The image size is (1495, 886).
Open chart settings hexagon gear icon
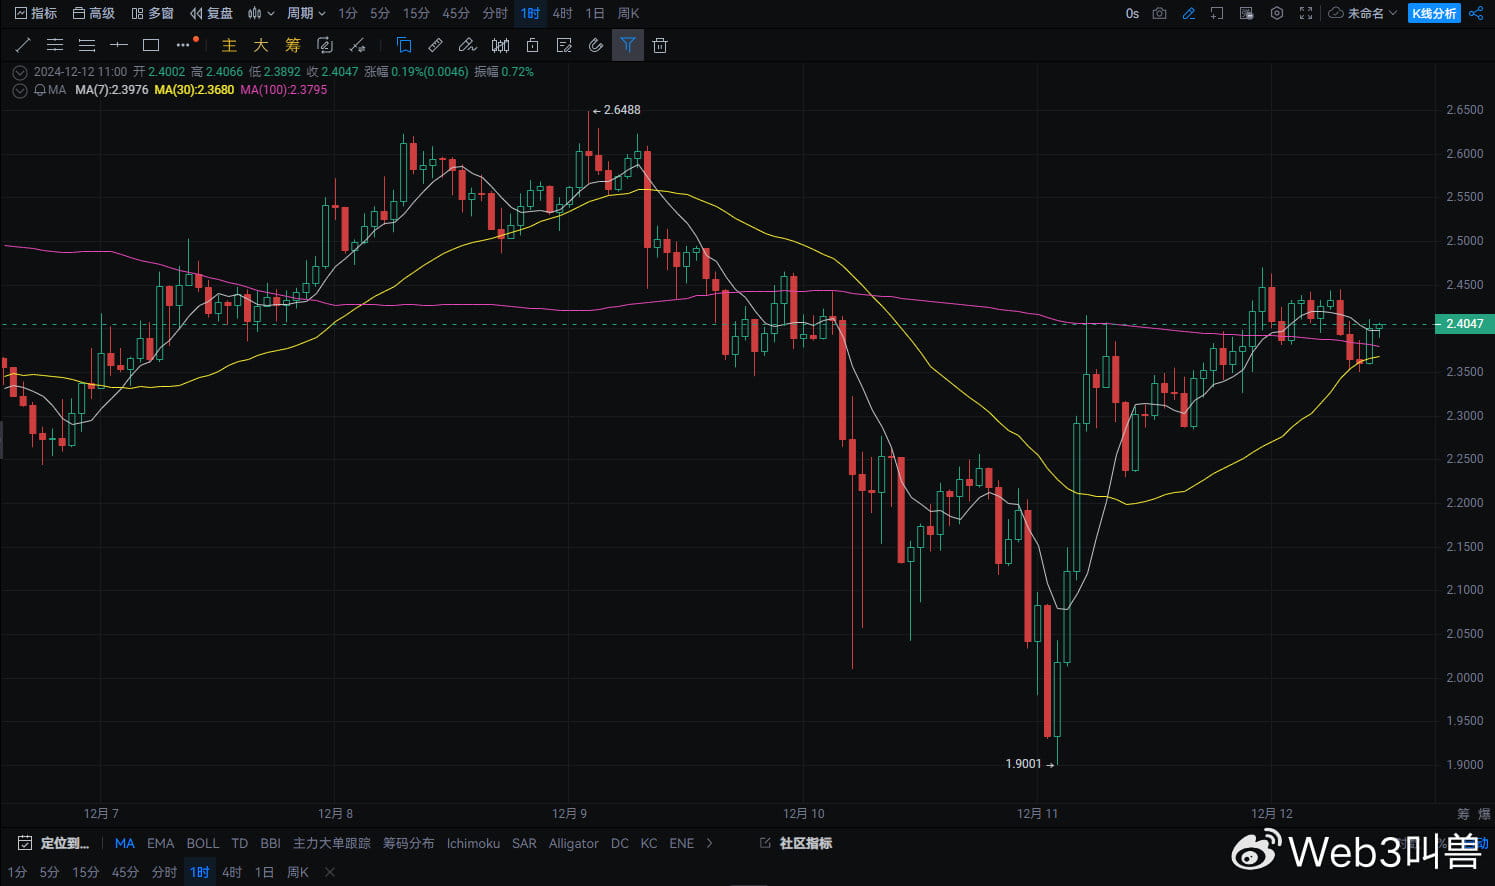[x=1276, y=13]
